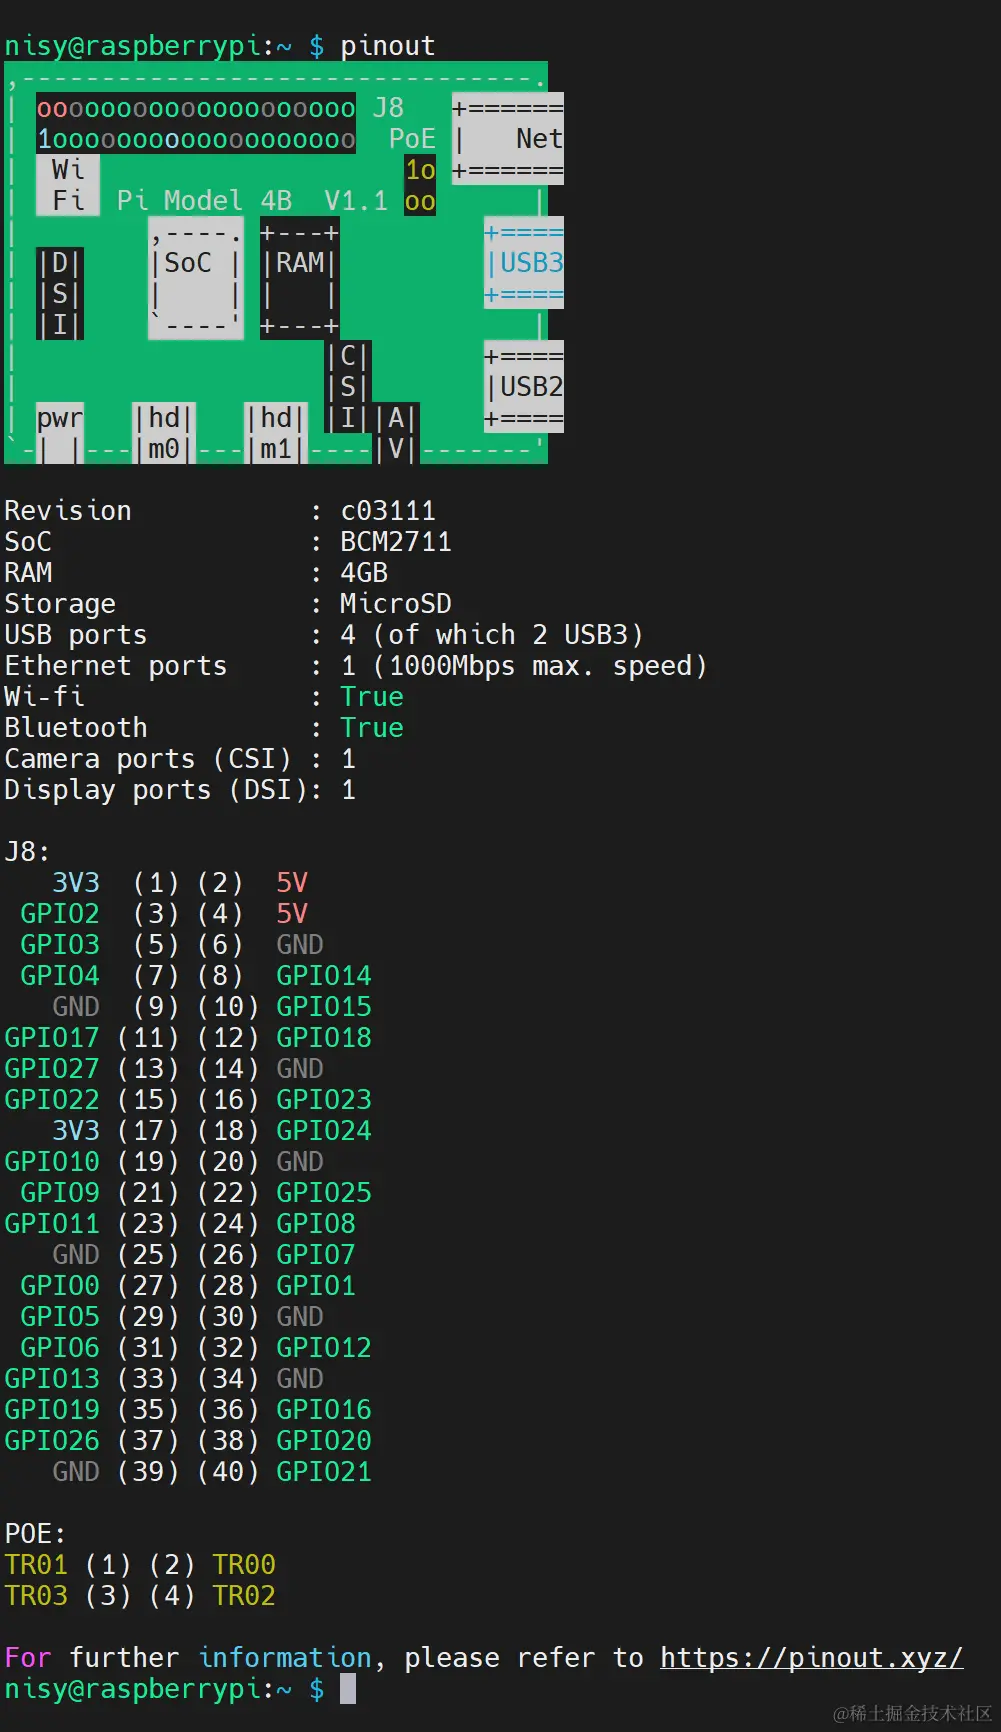This screenshot has width=1001, height=1732.
Task: Click POE pin label TR01
Action: click(36, 1565)
